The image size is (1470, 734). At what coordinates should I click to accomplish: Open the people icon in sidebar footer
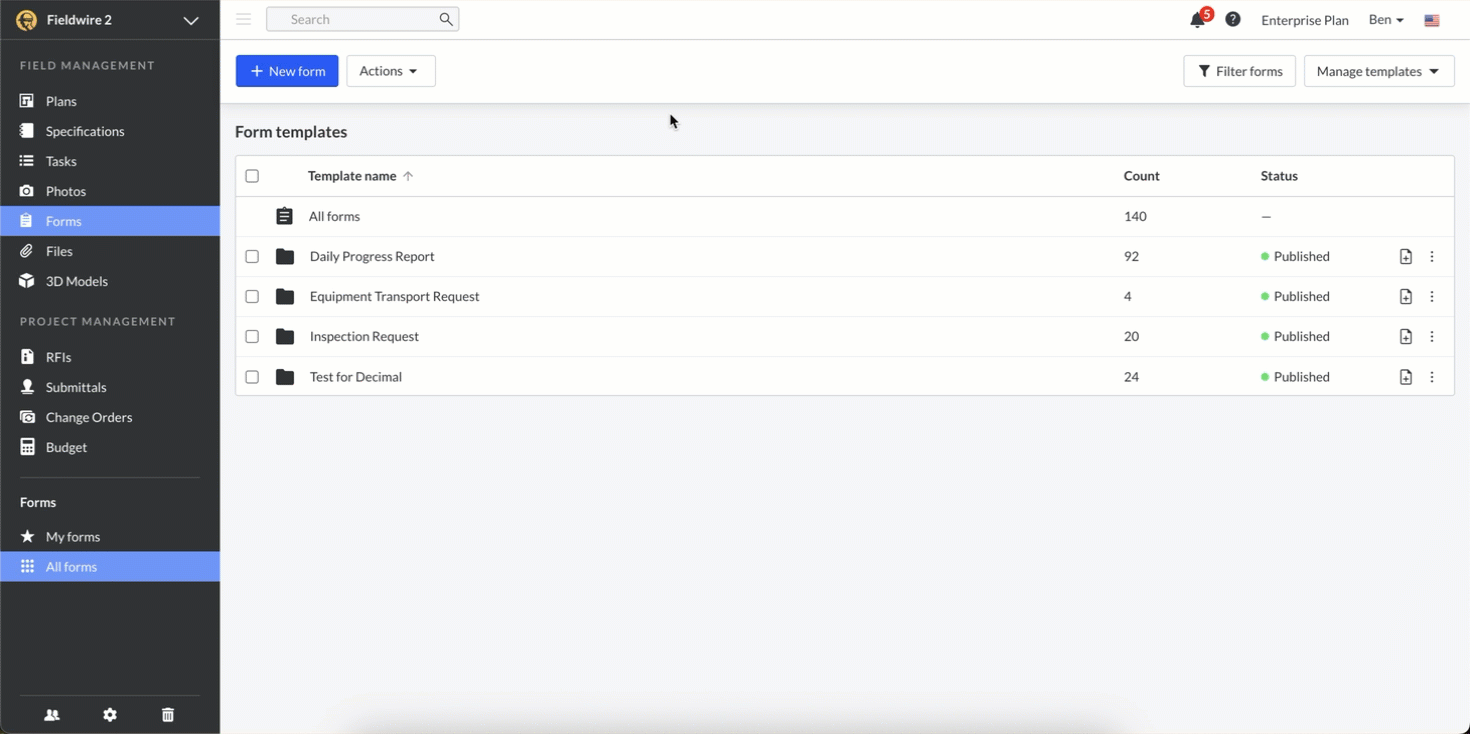coord(52,715)
